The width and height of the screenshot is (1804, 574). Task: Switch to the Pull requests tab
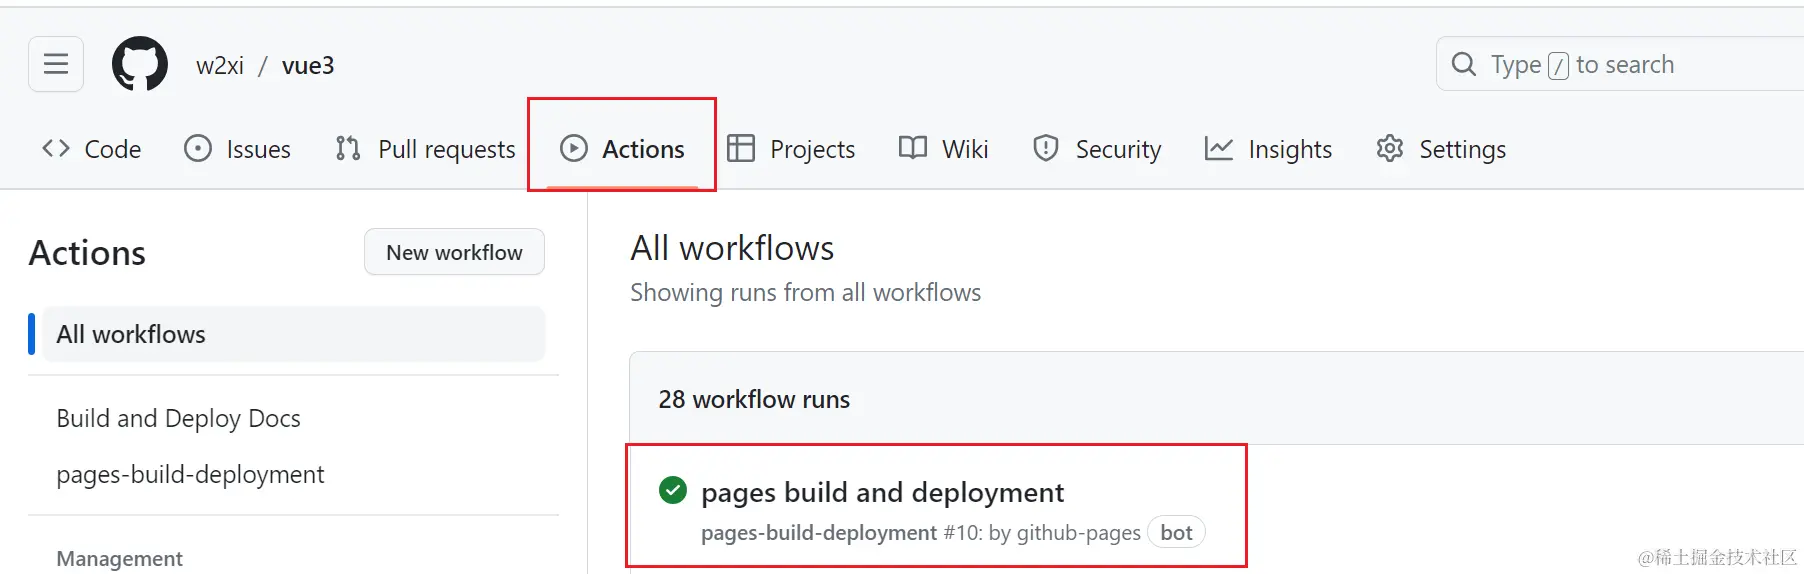click(426, 149)
